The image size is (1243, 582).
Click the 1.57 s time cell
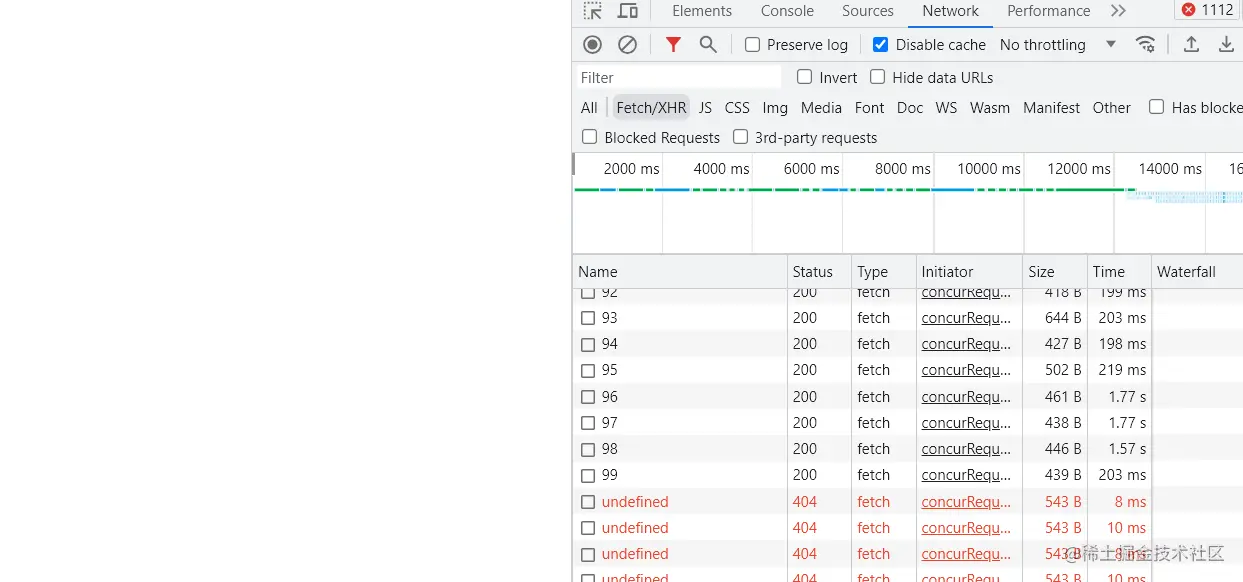click(x=1127, y=449)
